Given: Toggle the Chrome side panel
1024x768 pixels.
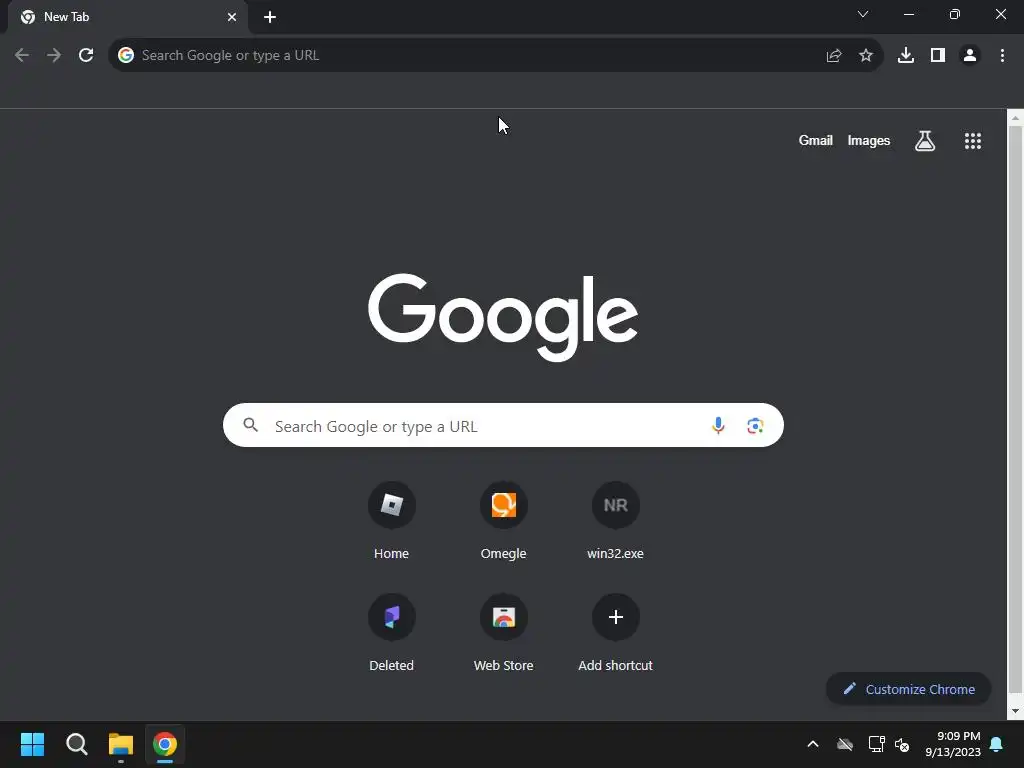Looking at the screenshot, I should pos(938,56).
